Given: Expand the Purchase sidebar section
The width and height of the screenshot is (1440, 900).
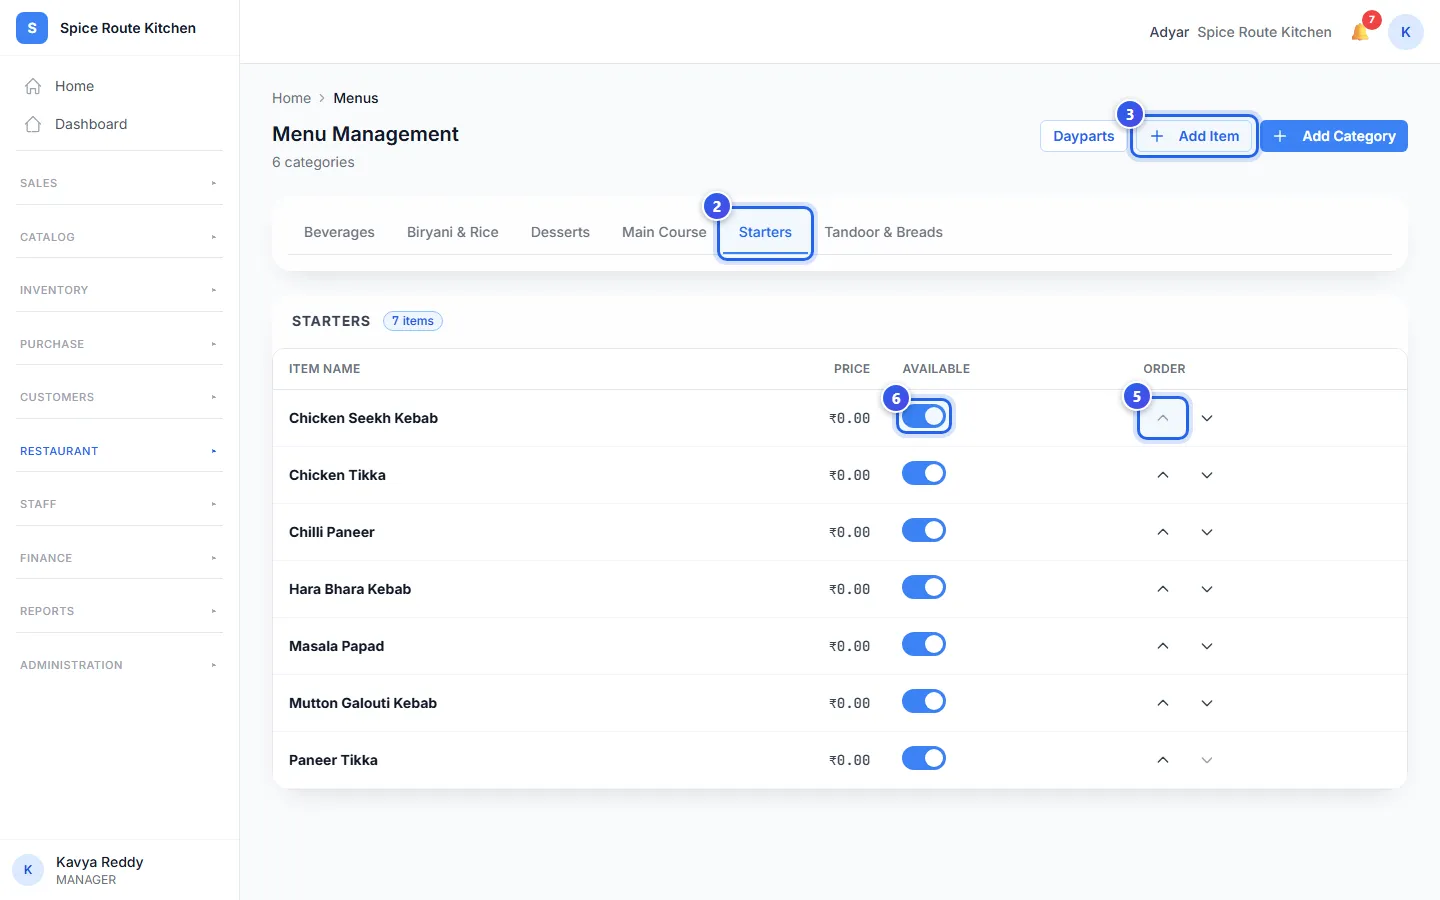Looking at the screenshot, I should coord(119,344).
